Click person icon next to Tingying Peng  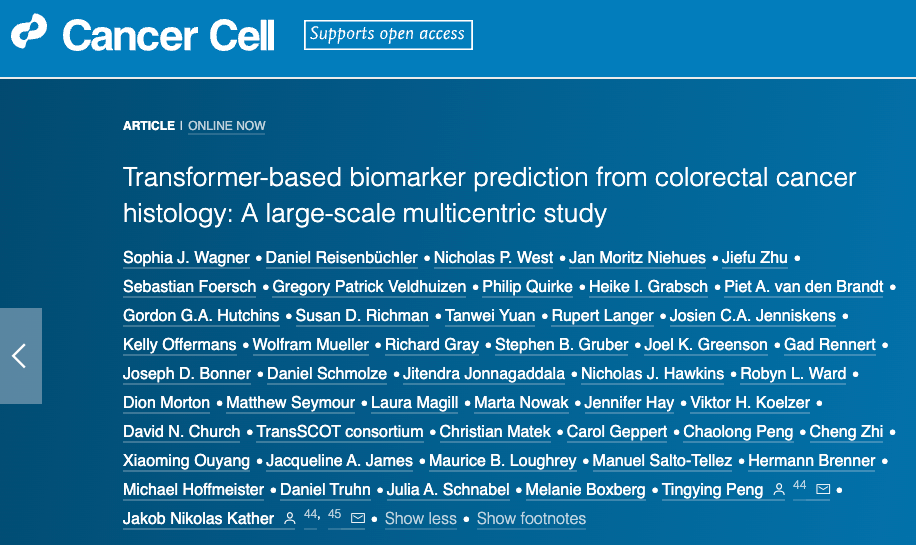(780, 490)
